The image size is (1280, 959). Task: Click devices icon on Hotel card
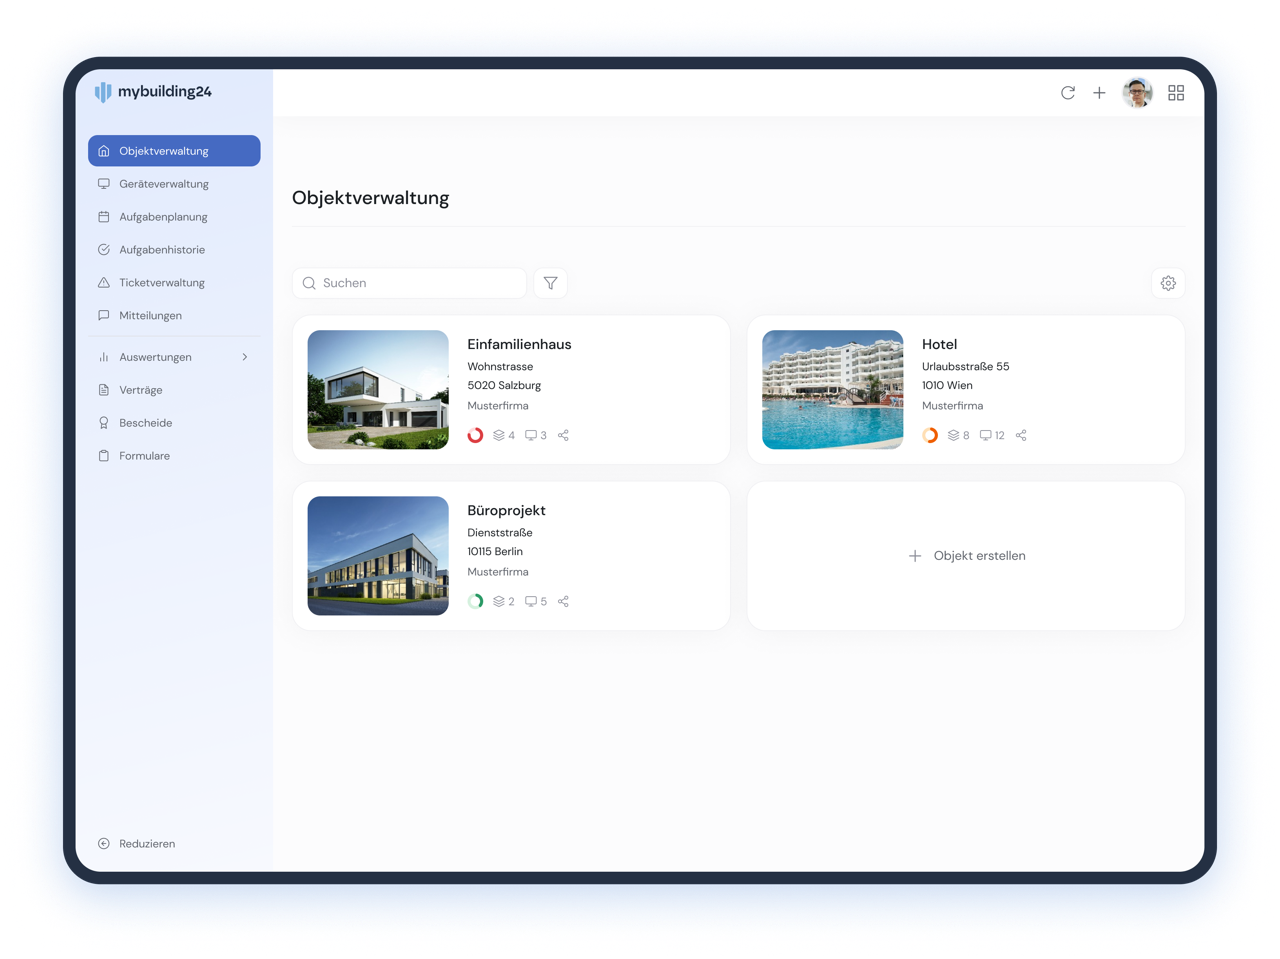pos(986,435)
